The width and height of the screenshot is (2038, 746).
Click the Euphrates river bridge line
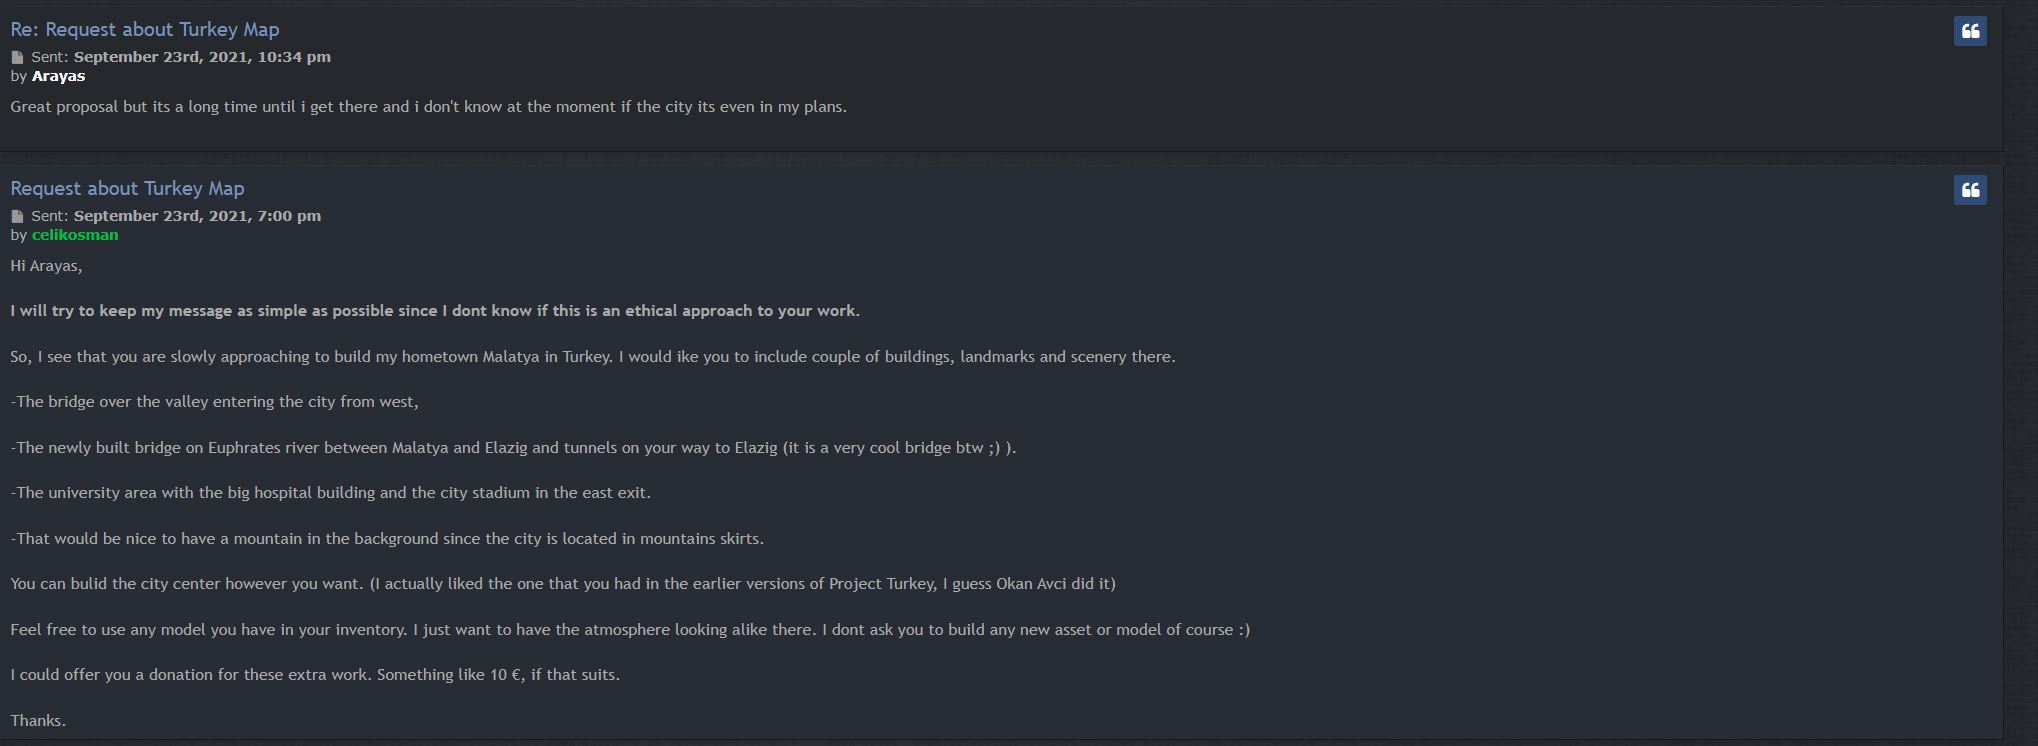click(x=513, y=448)
